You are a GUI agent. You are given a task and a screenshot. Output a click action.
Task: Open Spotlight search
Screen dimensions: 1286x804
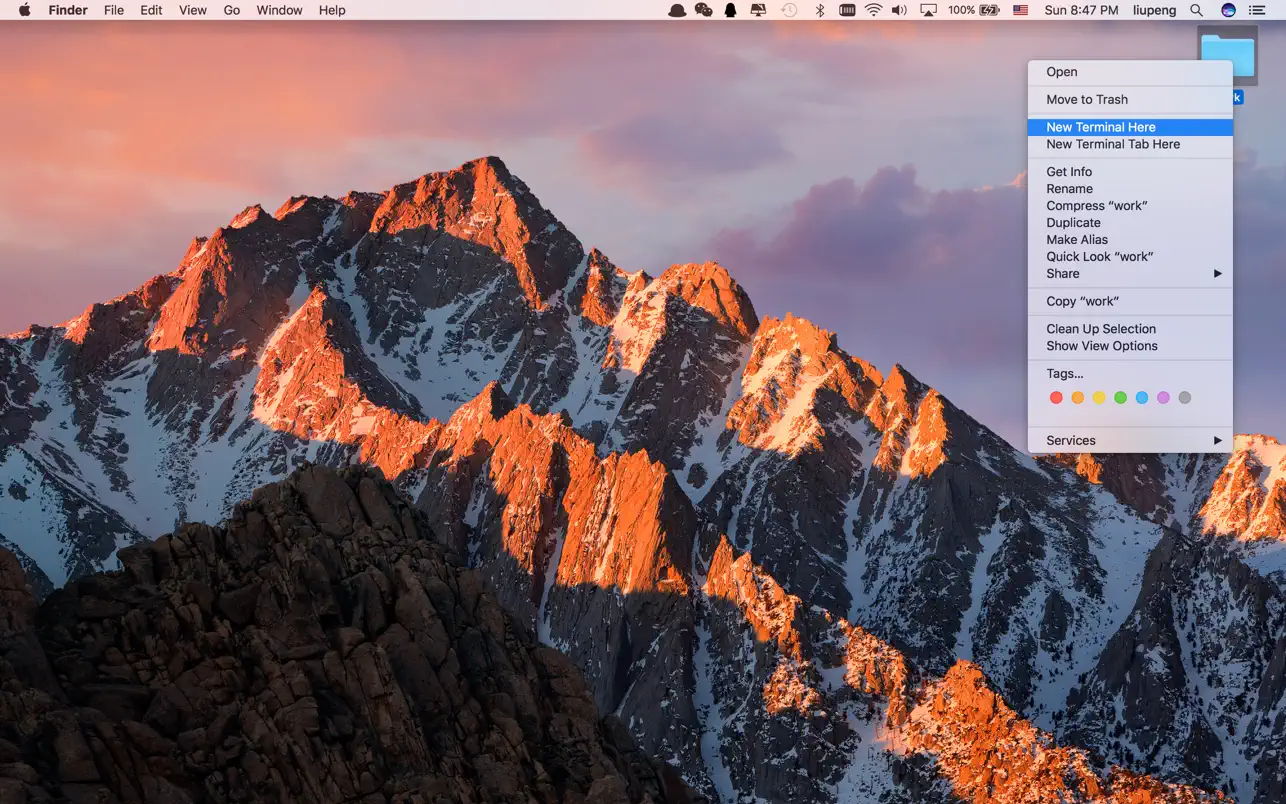(x=1196, y=10)
